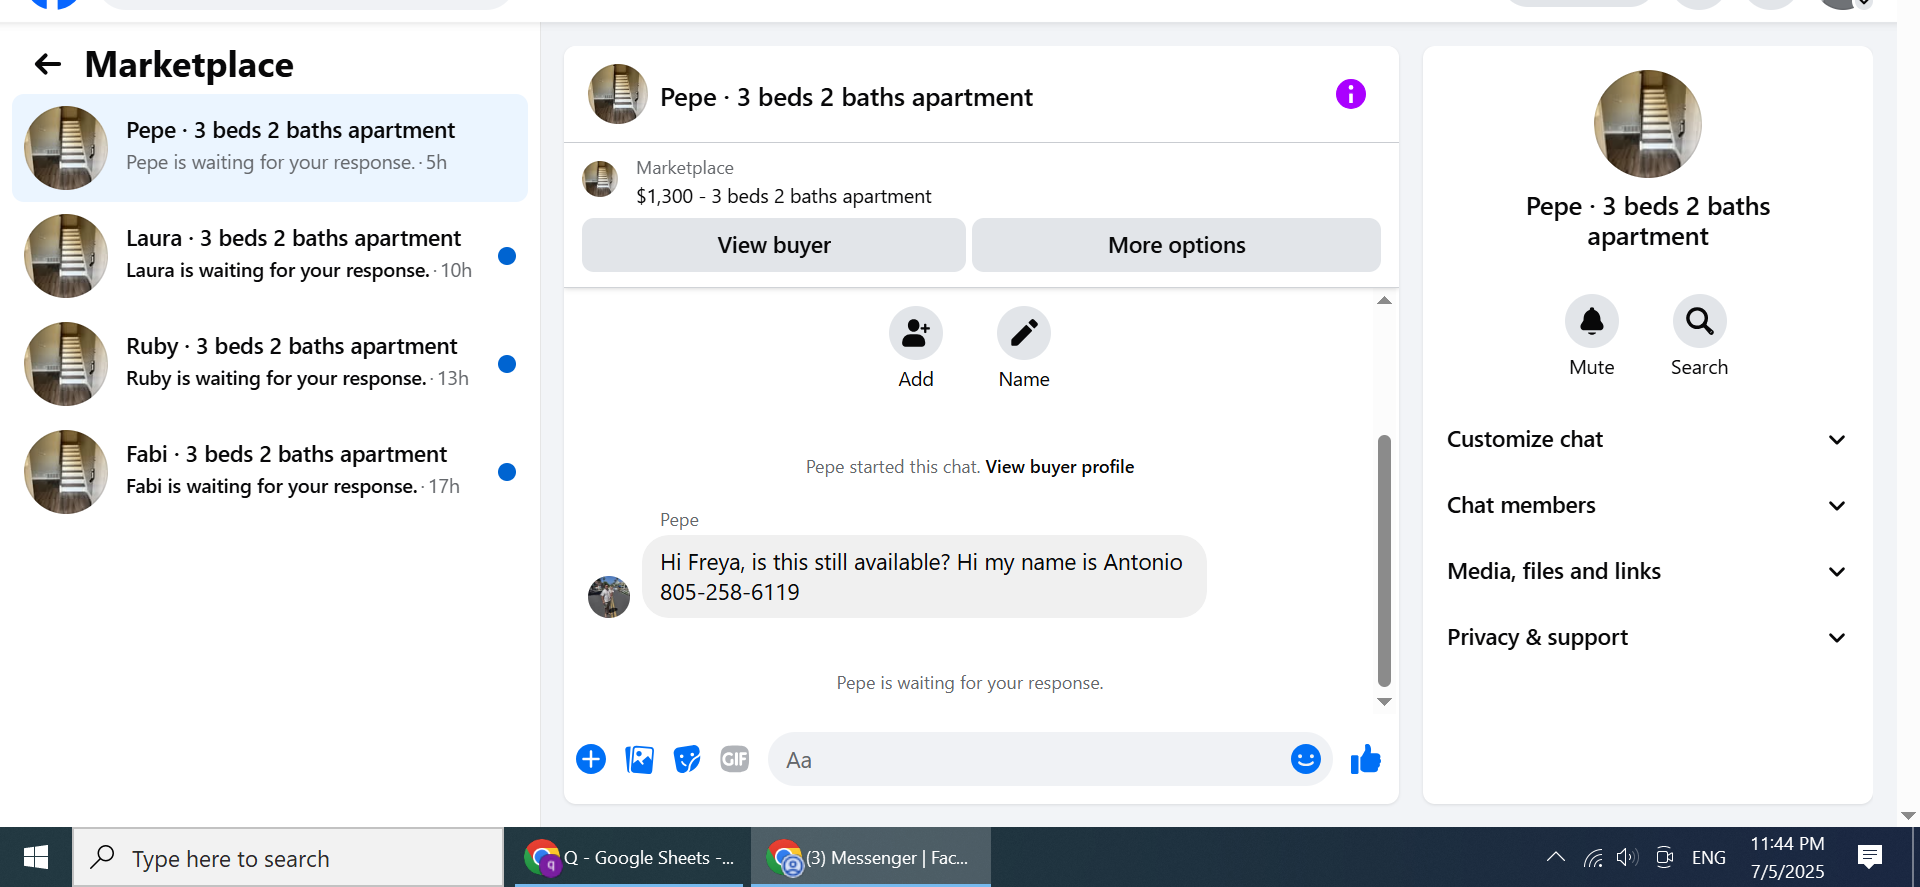This screenshot has height=887, width=1920.
Task: Click unread dot on Laura conversation
Action: tap(507, 256)
